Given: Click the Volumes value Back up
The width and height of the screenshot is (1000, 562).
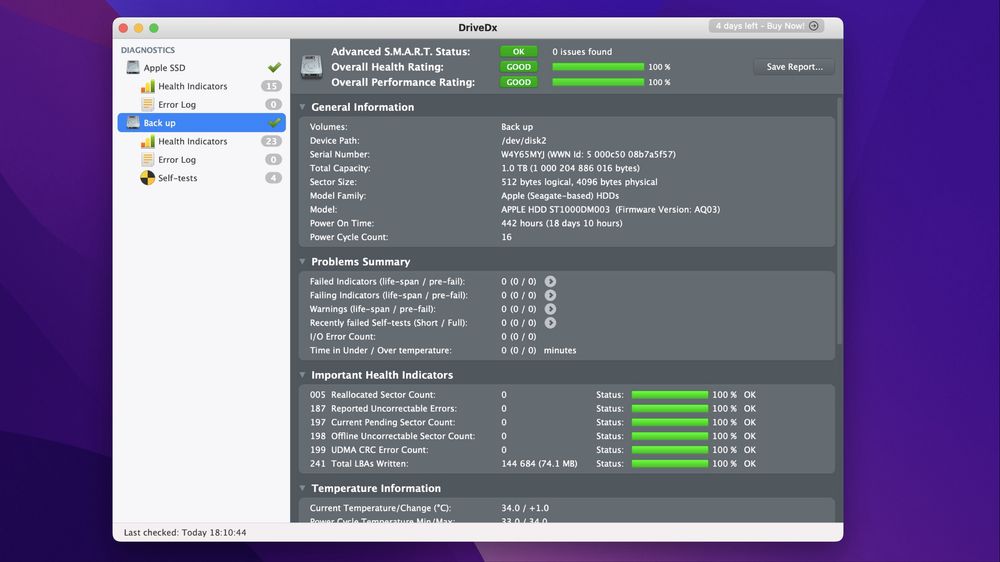Looking at the screenshot, I should [x=517, y=127].
